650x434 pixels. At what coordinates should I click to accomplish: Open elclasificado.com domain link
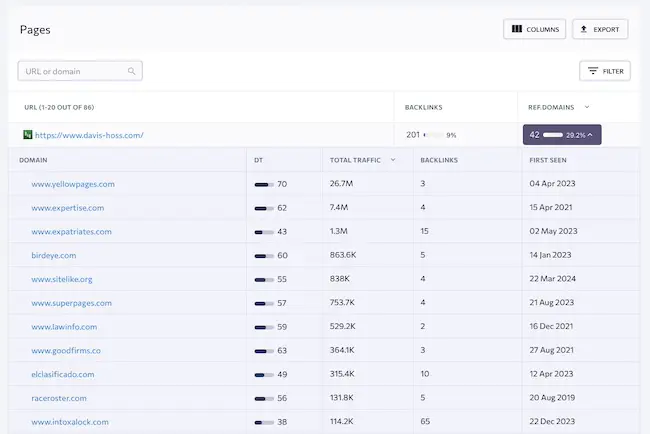tap(63, 374)
